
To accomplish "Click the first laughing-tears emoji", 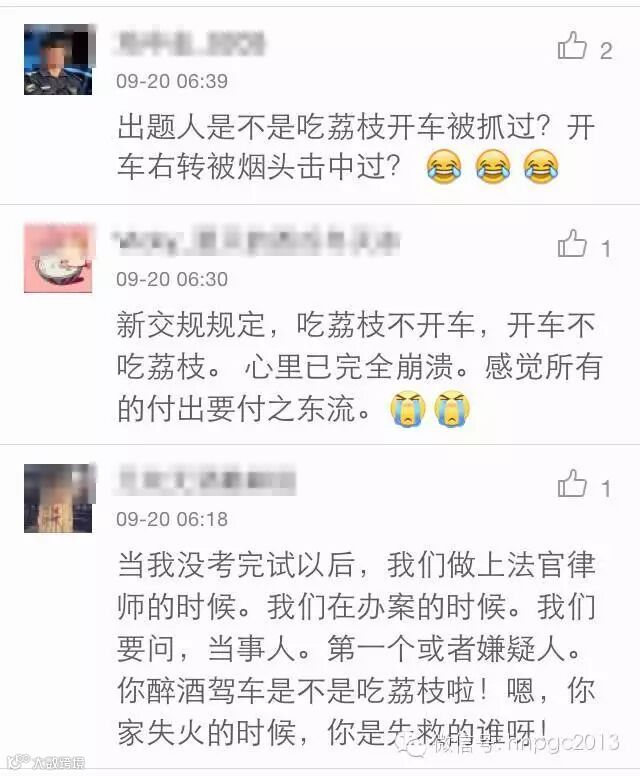I will click(x=444, y=166).
